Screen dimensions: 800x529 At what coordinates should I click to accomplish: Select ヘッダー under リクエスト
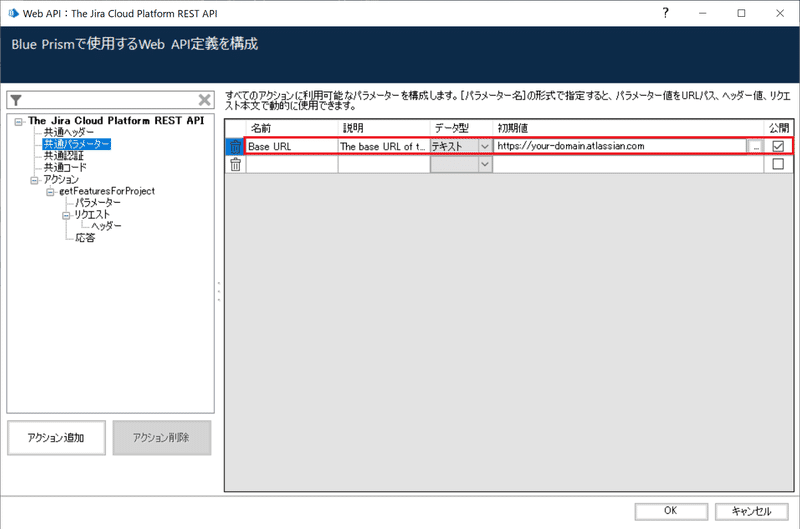click(106, 226)
